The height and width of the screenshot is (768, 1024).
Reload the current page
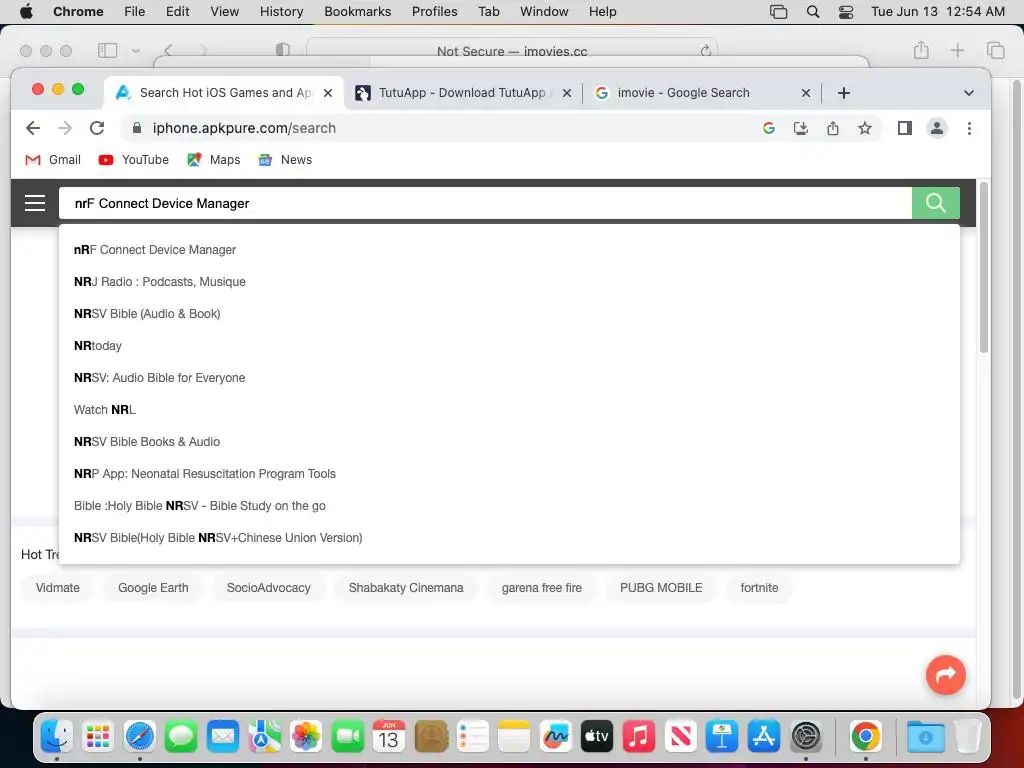97,128
